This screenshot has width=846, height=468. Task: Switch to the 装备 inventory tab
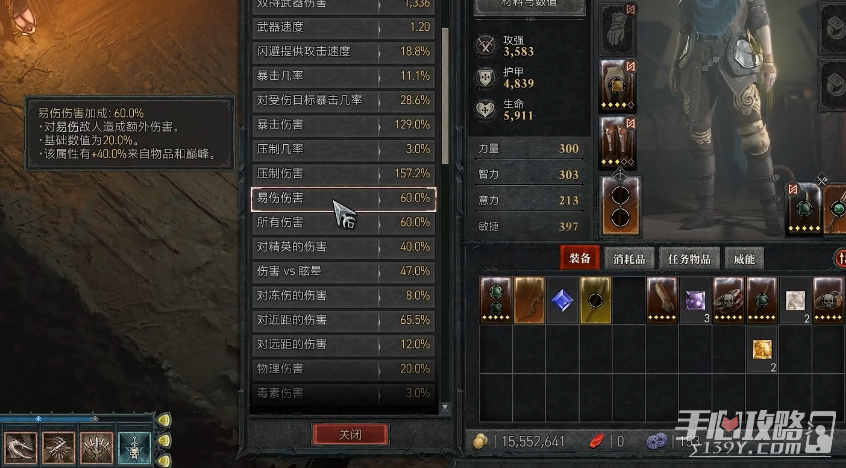[580, 259]
